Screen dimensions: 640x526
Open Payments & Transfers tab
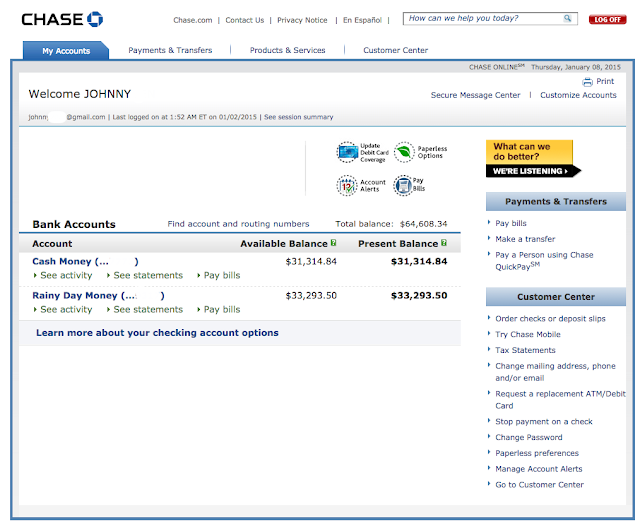tap(170, 50)
